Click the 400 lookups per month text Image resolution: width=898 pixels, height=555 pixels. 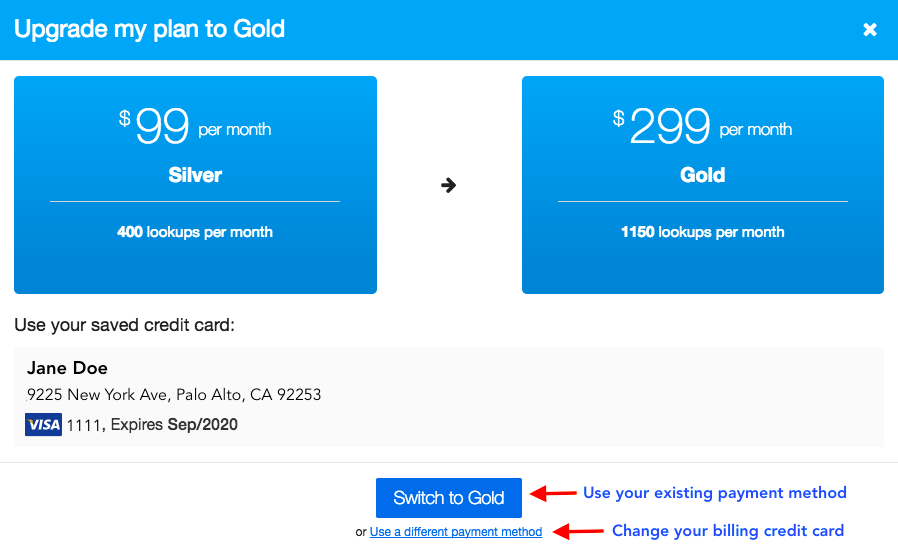point(195,232)
